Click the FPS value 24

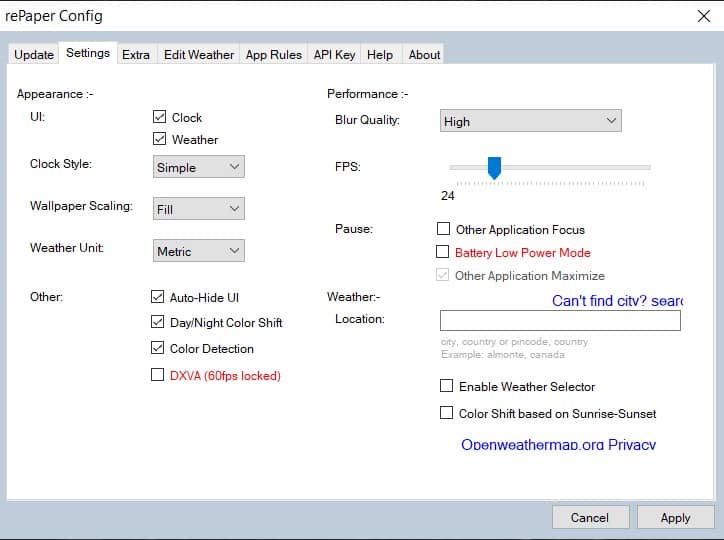[x=447, y=196]
